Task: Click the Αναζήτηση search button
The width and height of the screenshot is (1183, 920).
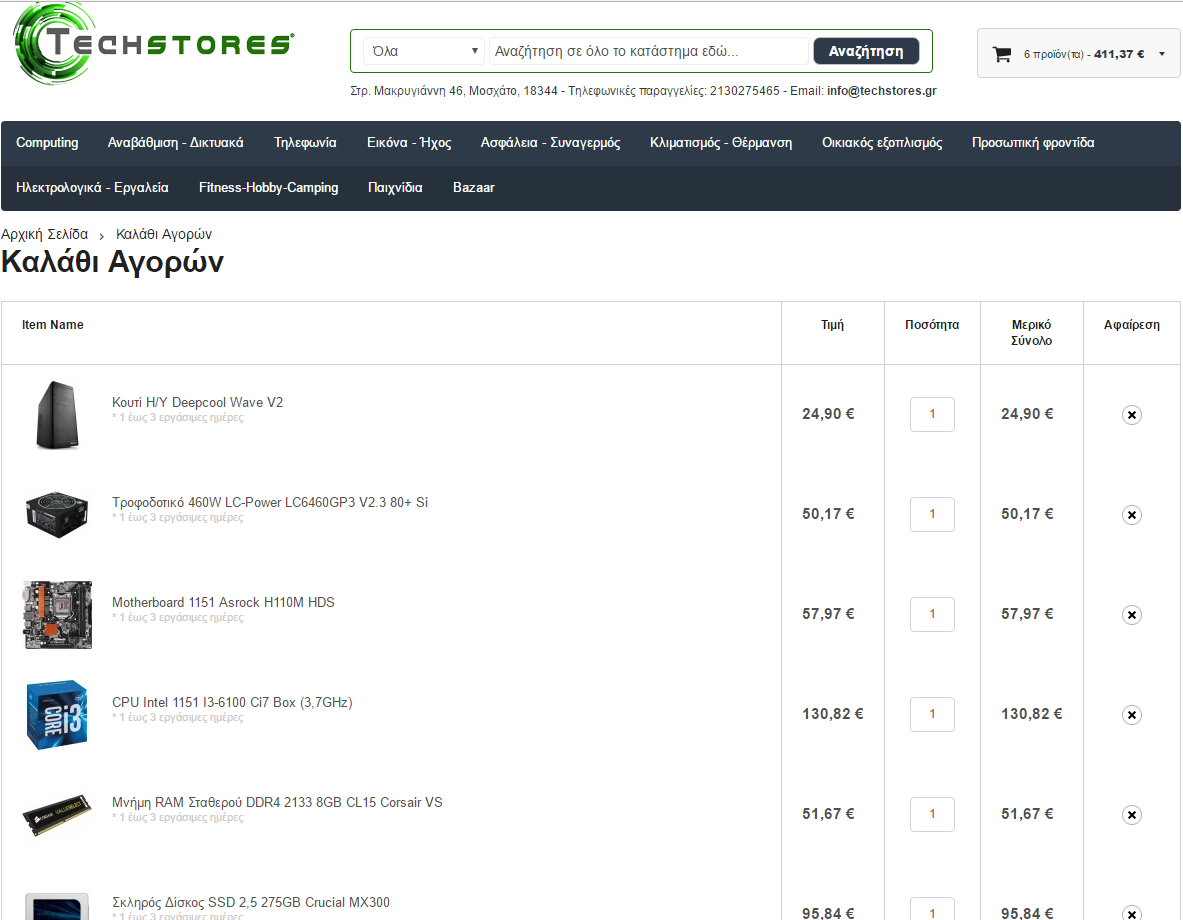Action: 866,51
